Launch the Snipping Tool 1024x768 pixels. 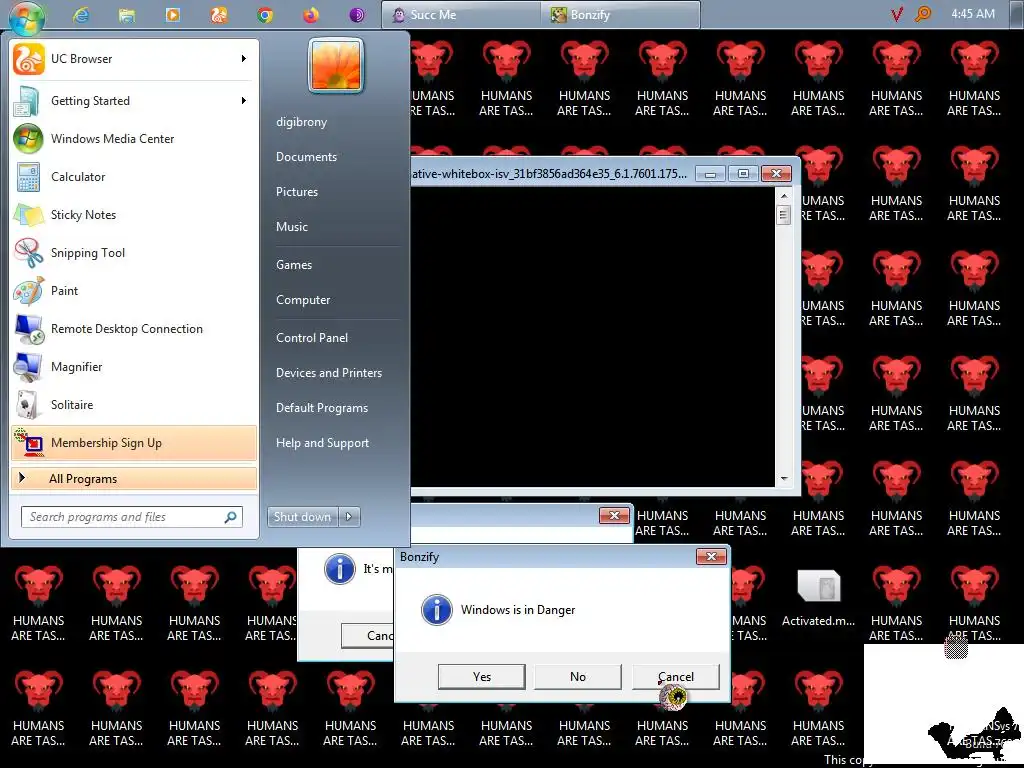point(134,253)
